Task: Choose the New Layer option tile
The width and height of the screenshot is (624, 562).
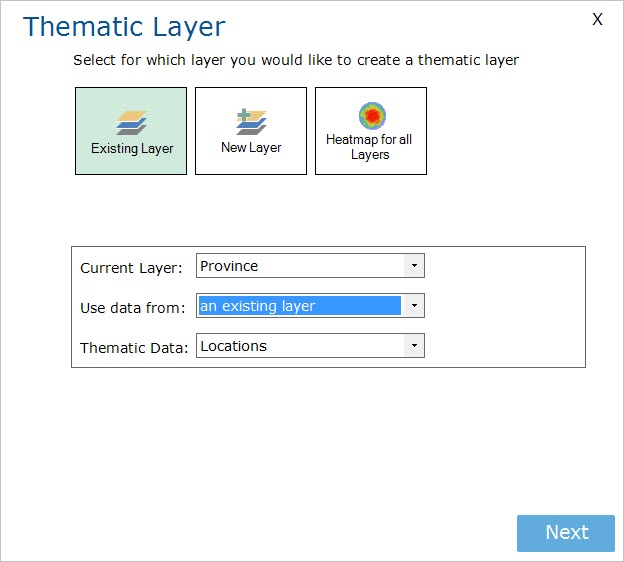Action: 251,131
